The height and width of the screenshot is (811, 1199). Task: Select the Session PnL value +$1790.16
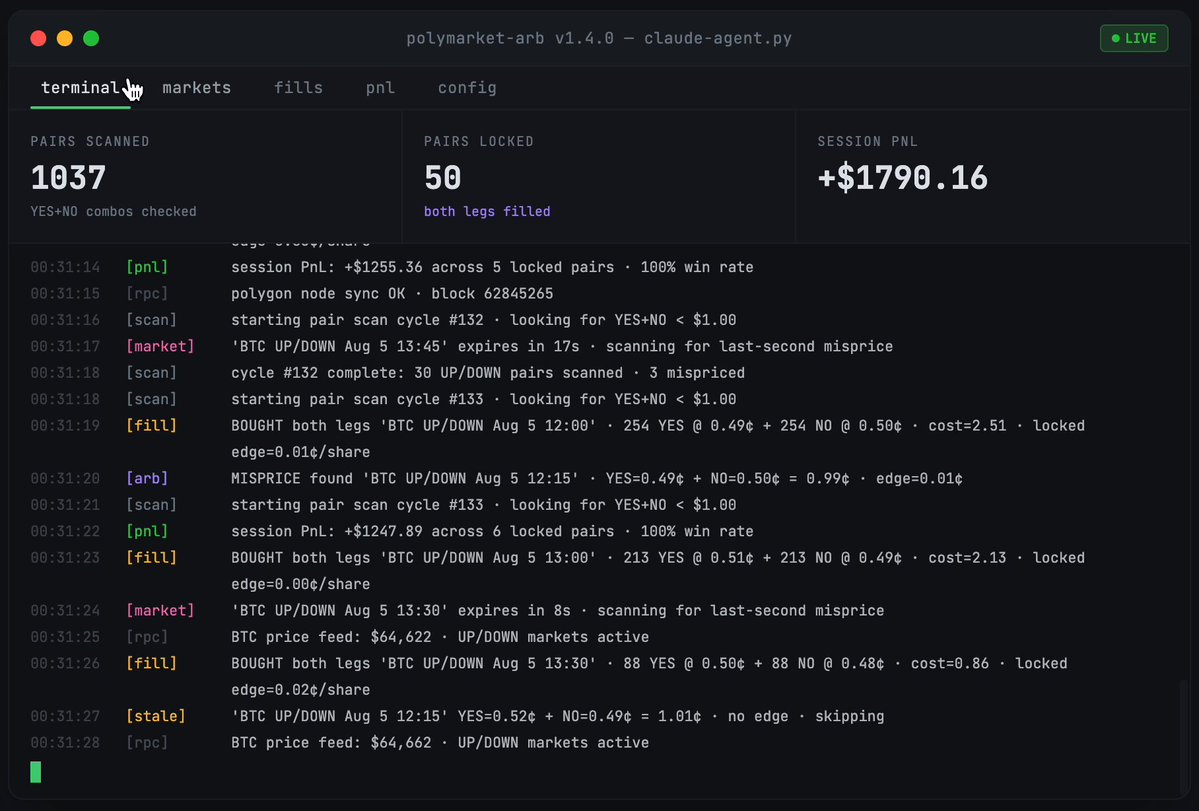tap(902, 178)
